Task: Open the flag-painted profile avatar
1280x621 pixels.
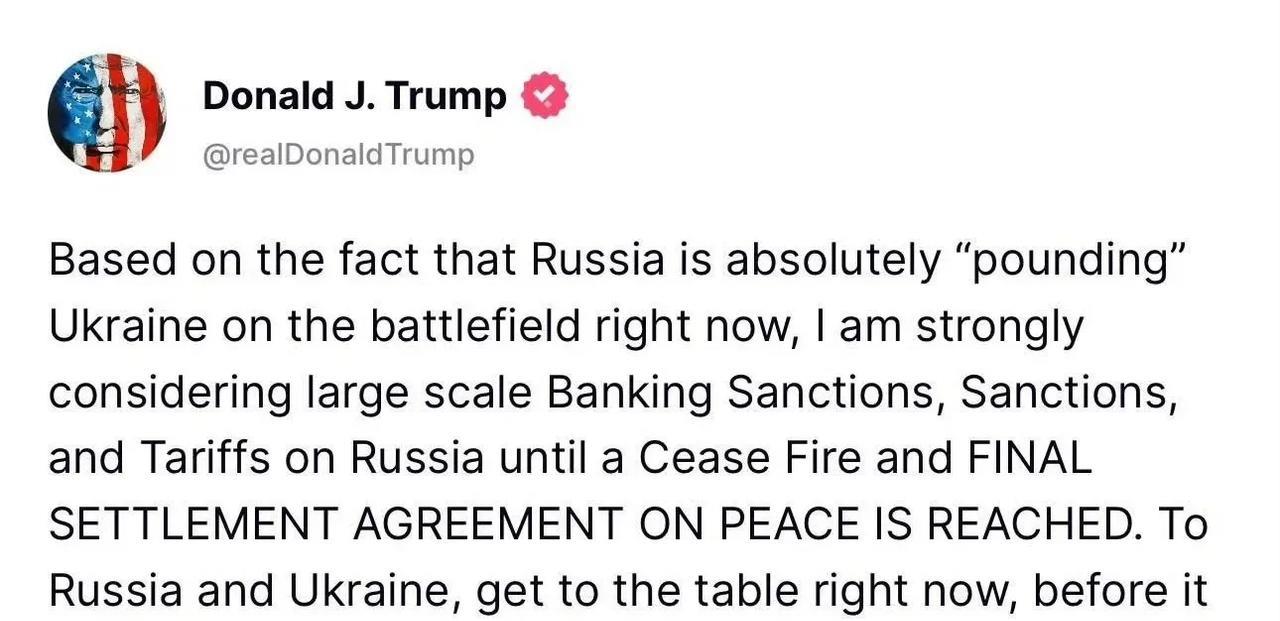Action: pyautogui.click(x=107, y=113)
